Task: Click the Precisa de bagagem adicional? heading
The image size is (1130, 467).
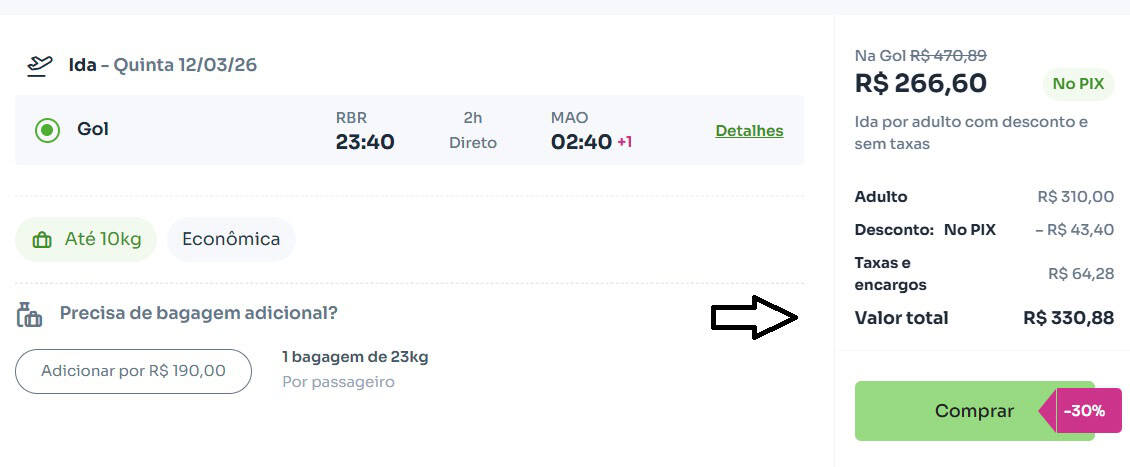Action: pos(198,313)
